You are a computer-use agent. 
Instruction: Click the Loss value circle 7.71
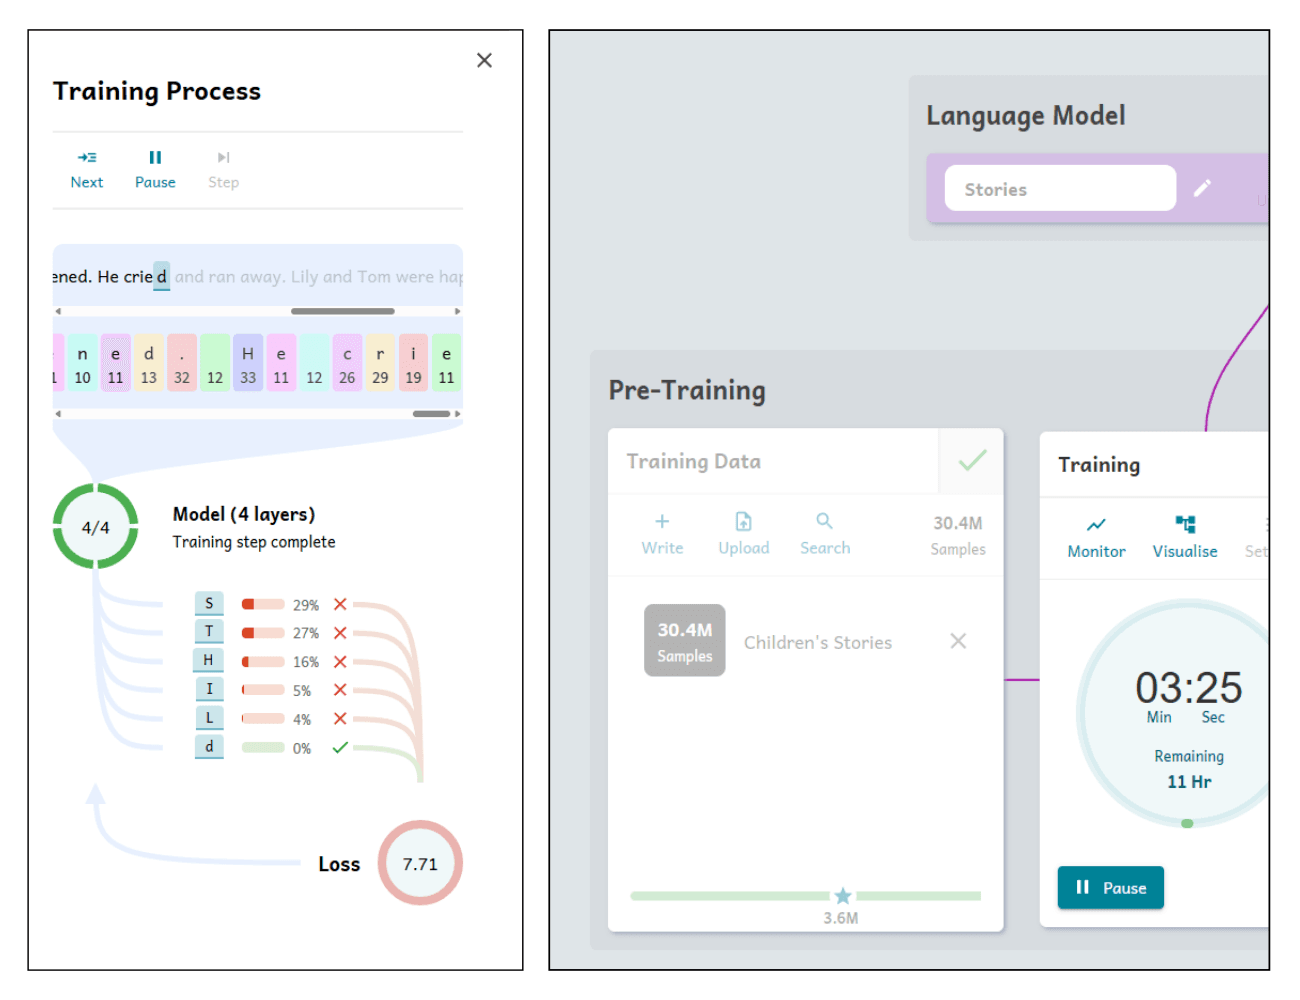tap(420, 863)
